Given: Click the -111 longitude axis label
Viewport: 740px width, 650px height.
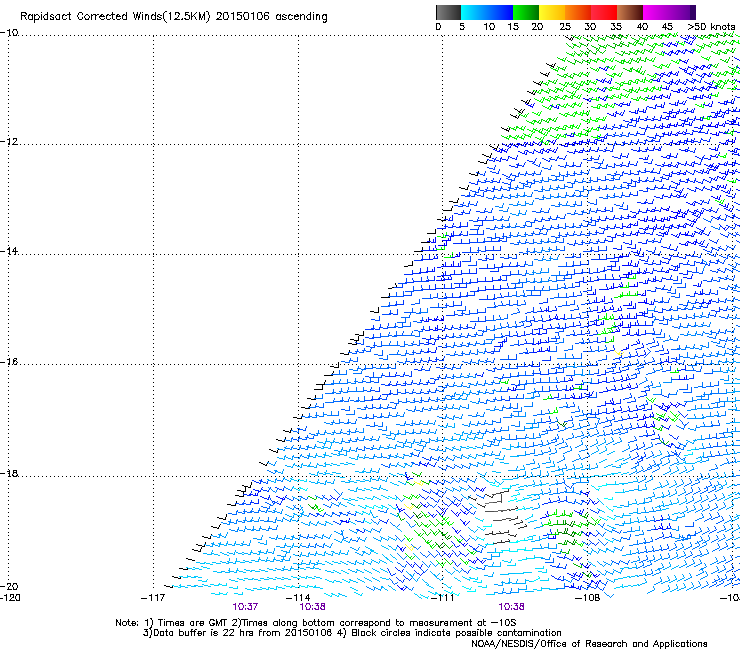Looking at the screenshot, I should coord(442,598).
